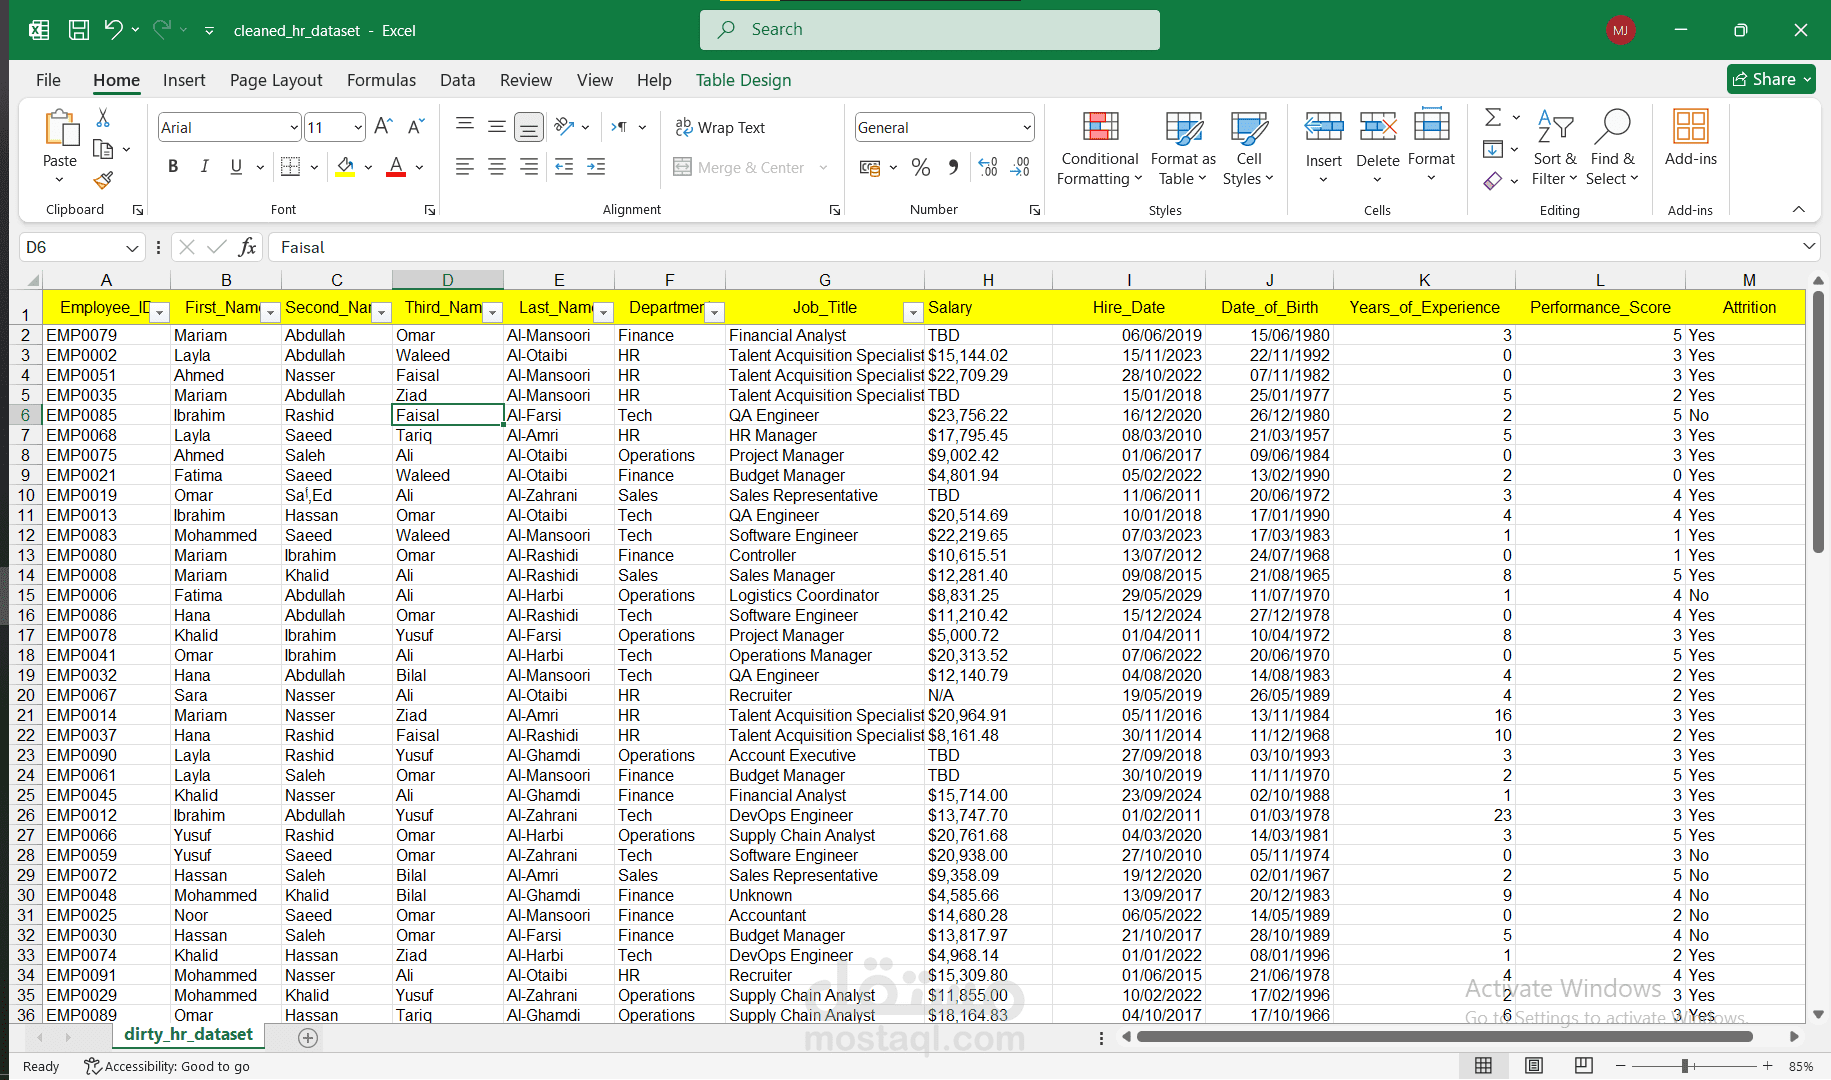This screenshot has width=1831, height=1080.
Task: Click the Clear eraser icon
Action: click(x=1493, y=181)
